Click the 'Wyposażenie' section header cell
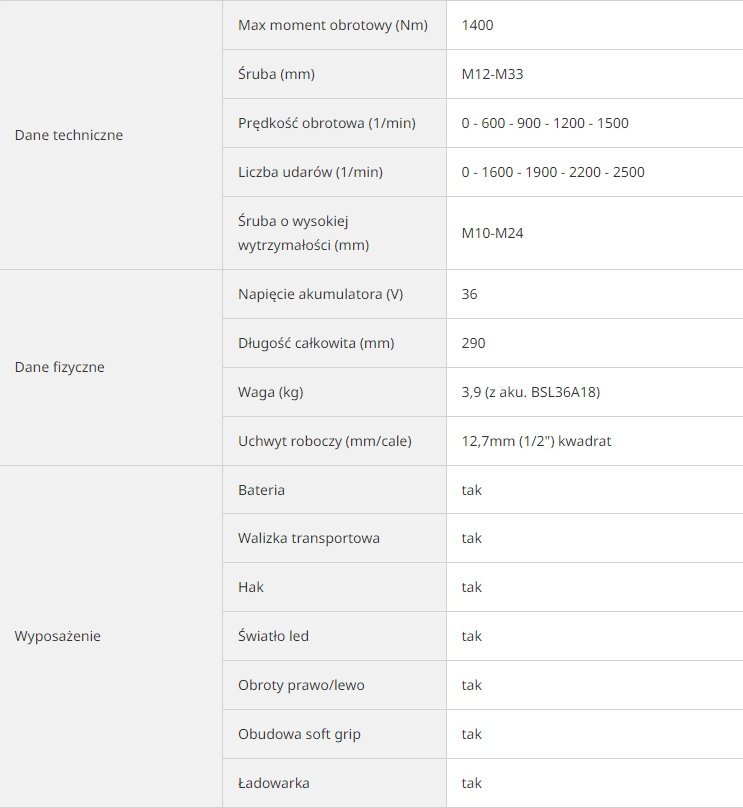743x808 pixels. point(58,636)
